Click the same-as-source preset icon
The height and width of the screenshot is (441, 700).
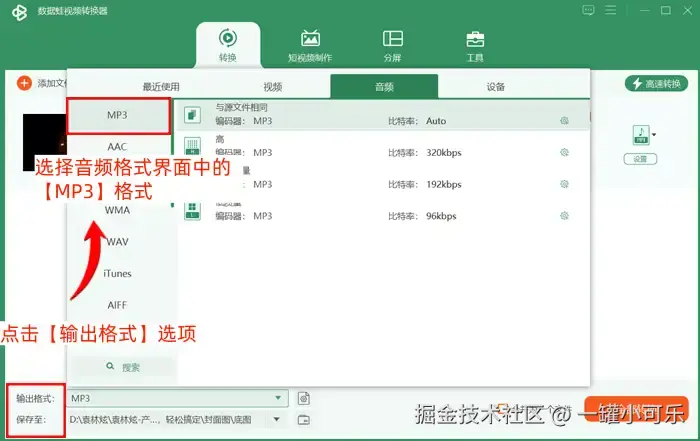192,115
